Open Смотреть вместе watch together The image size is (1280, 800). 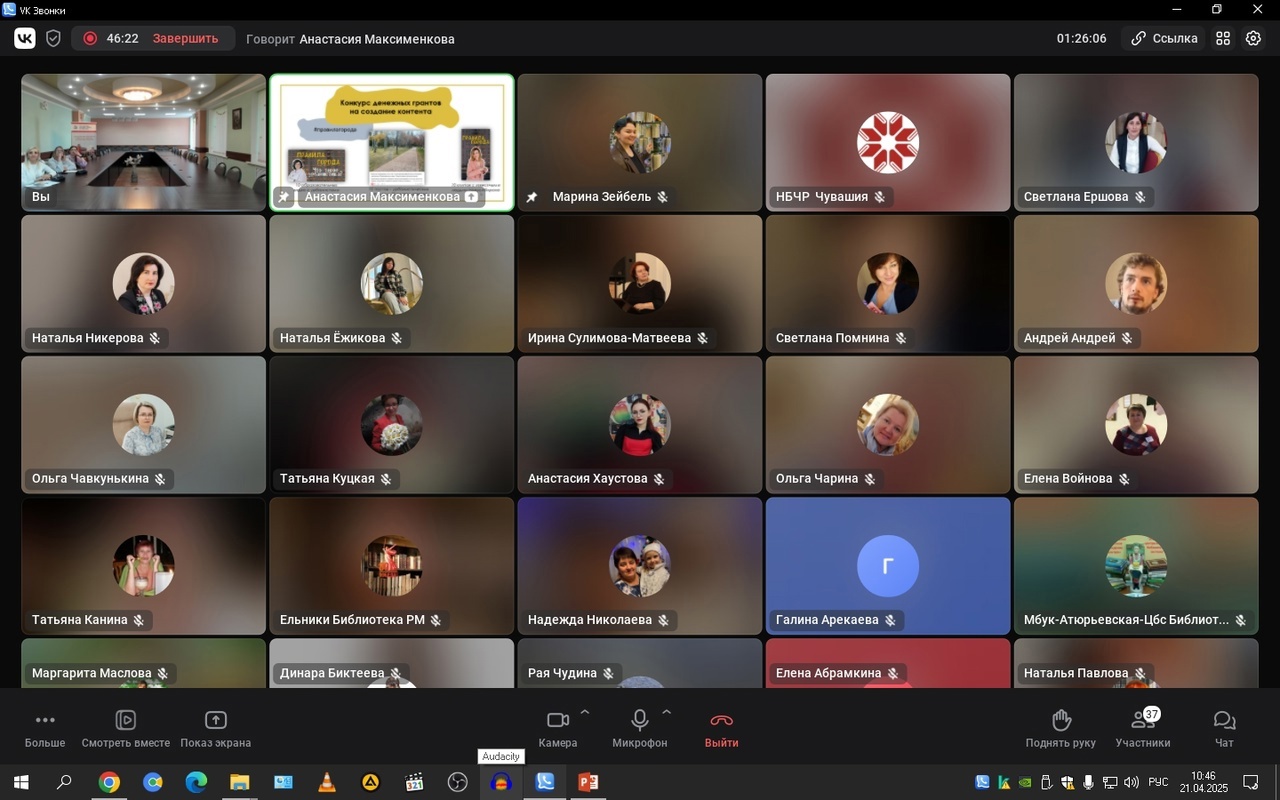125,728
